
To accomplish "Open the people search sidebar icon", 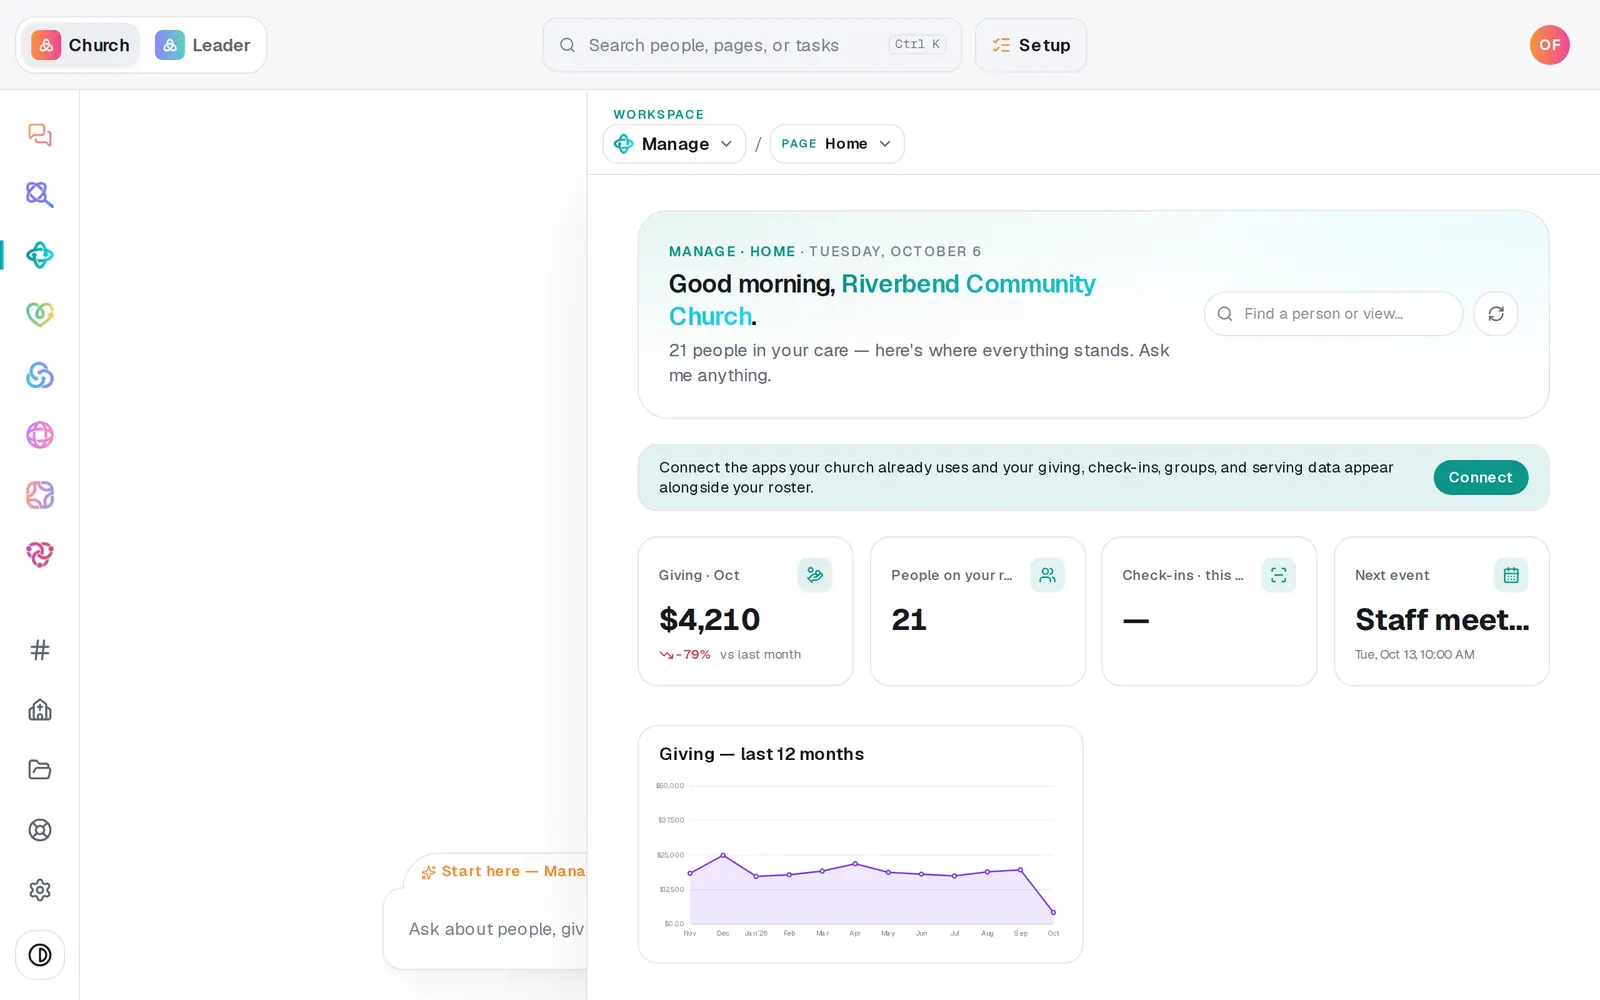I will pos(40,195).
